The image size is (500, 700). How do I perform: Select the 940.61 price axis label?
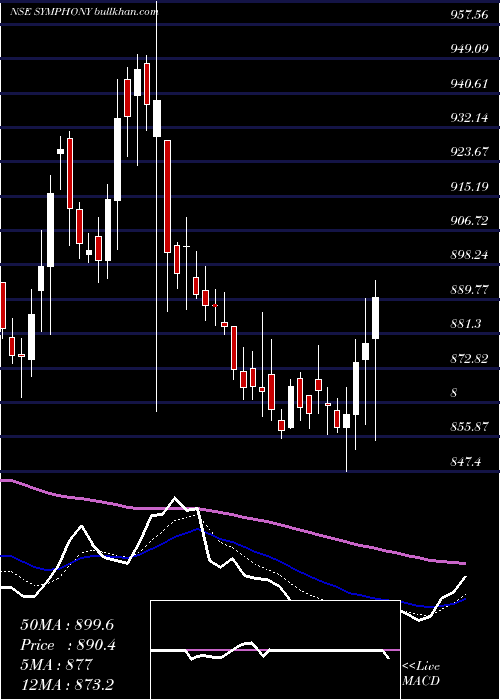point(468,83)
